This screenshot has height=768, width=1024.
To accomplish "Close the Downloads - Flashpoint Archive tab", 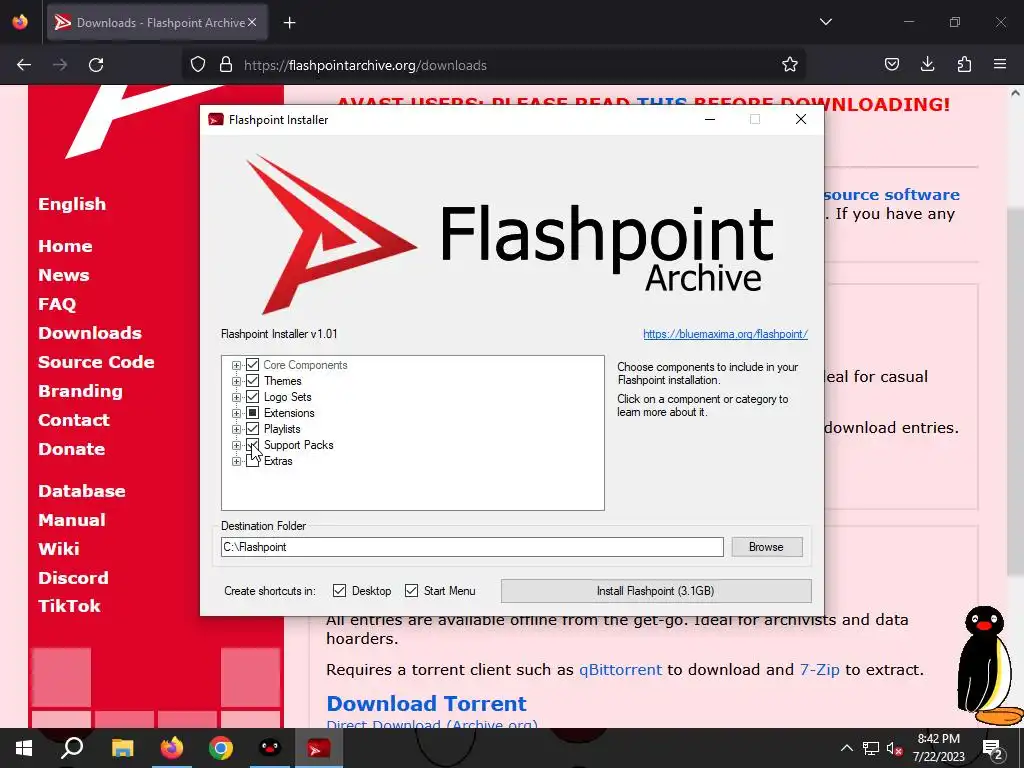I will pos(252,22).
